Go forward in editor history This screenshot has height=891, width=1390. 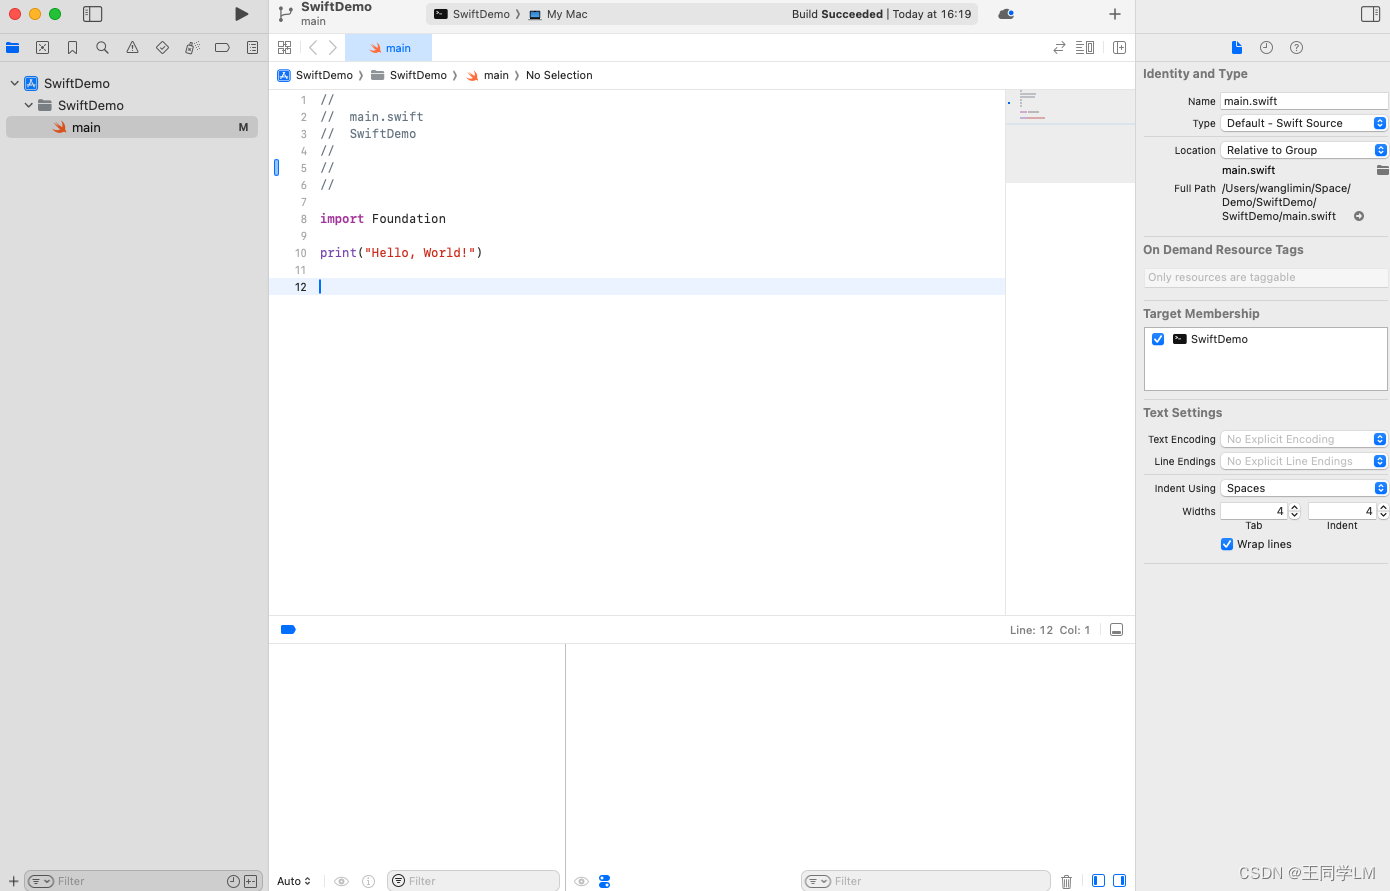pyautogui.click(x=333, y=47)
